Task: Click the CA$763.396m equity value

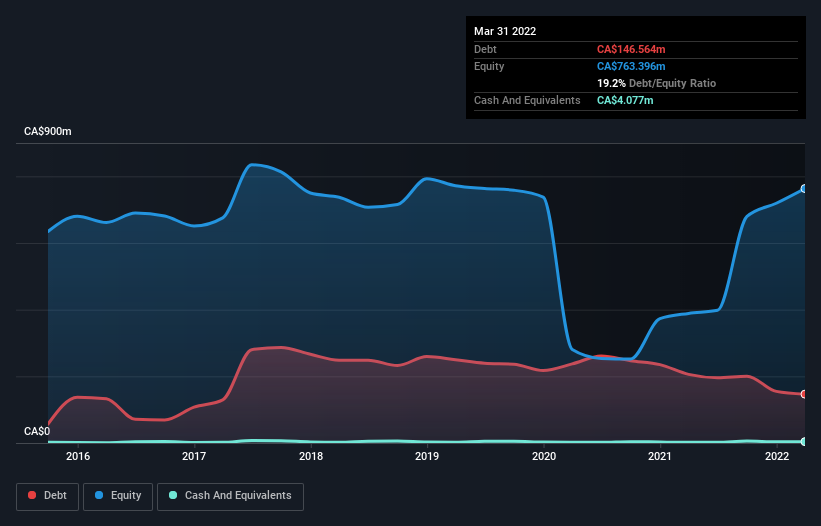Action: tap(631, 66)
